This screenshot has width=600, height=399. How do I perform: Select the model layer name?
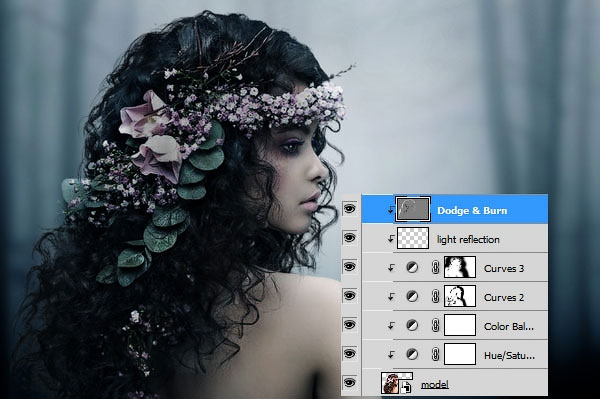click(x=435, y=384)
